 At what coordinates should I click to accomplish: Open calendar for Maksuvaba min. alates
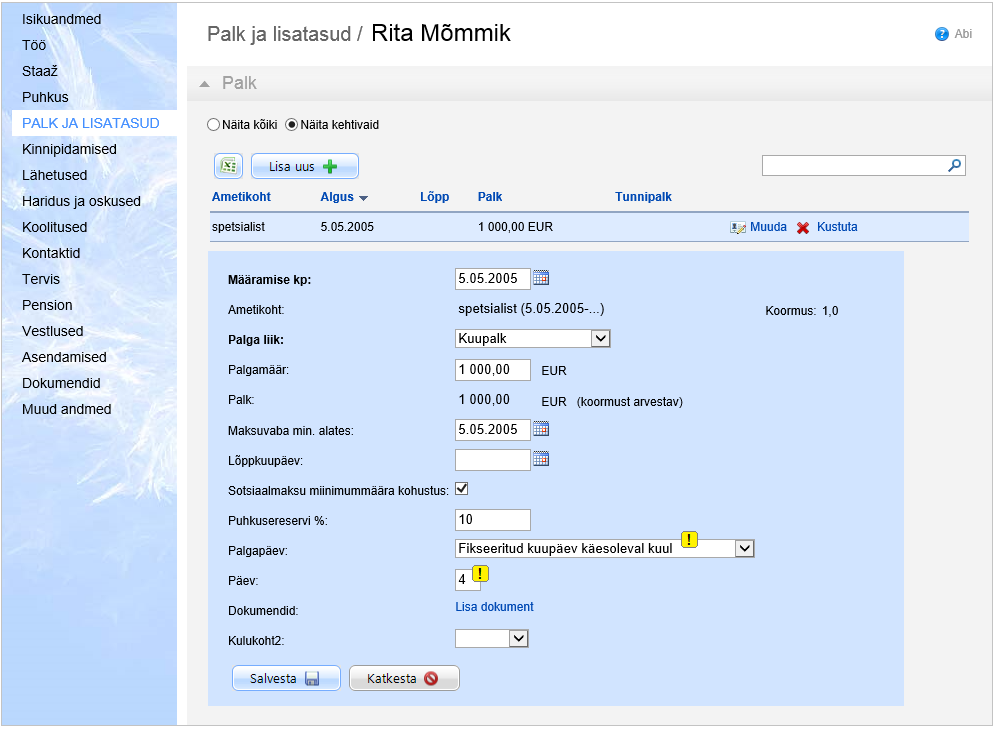point(541,429)
